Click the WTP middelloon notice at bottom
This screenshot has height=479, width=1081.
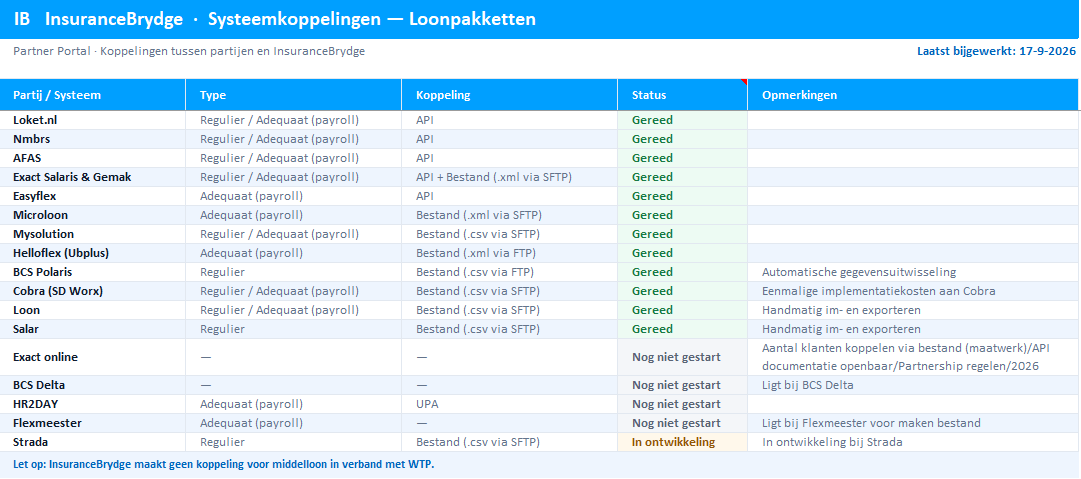[223, 464]
